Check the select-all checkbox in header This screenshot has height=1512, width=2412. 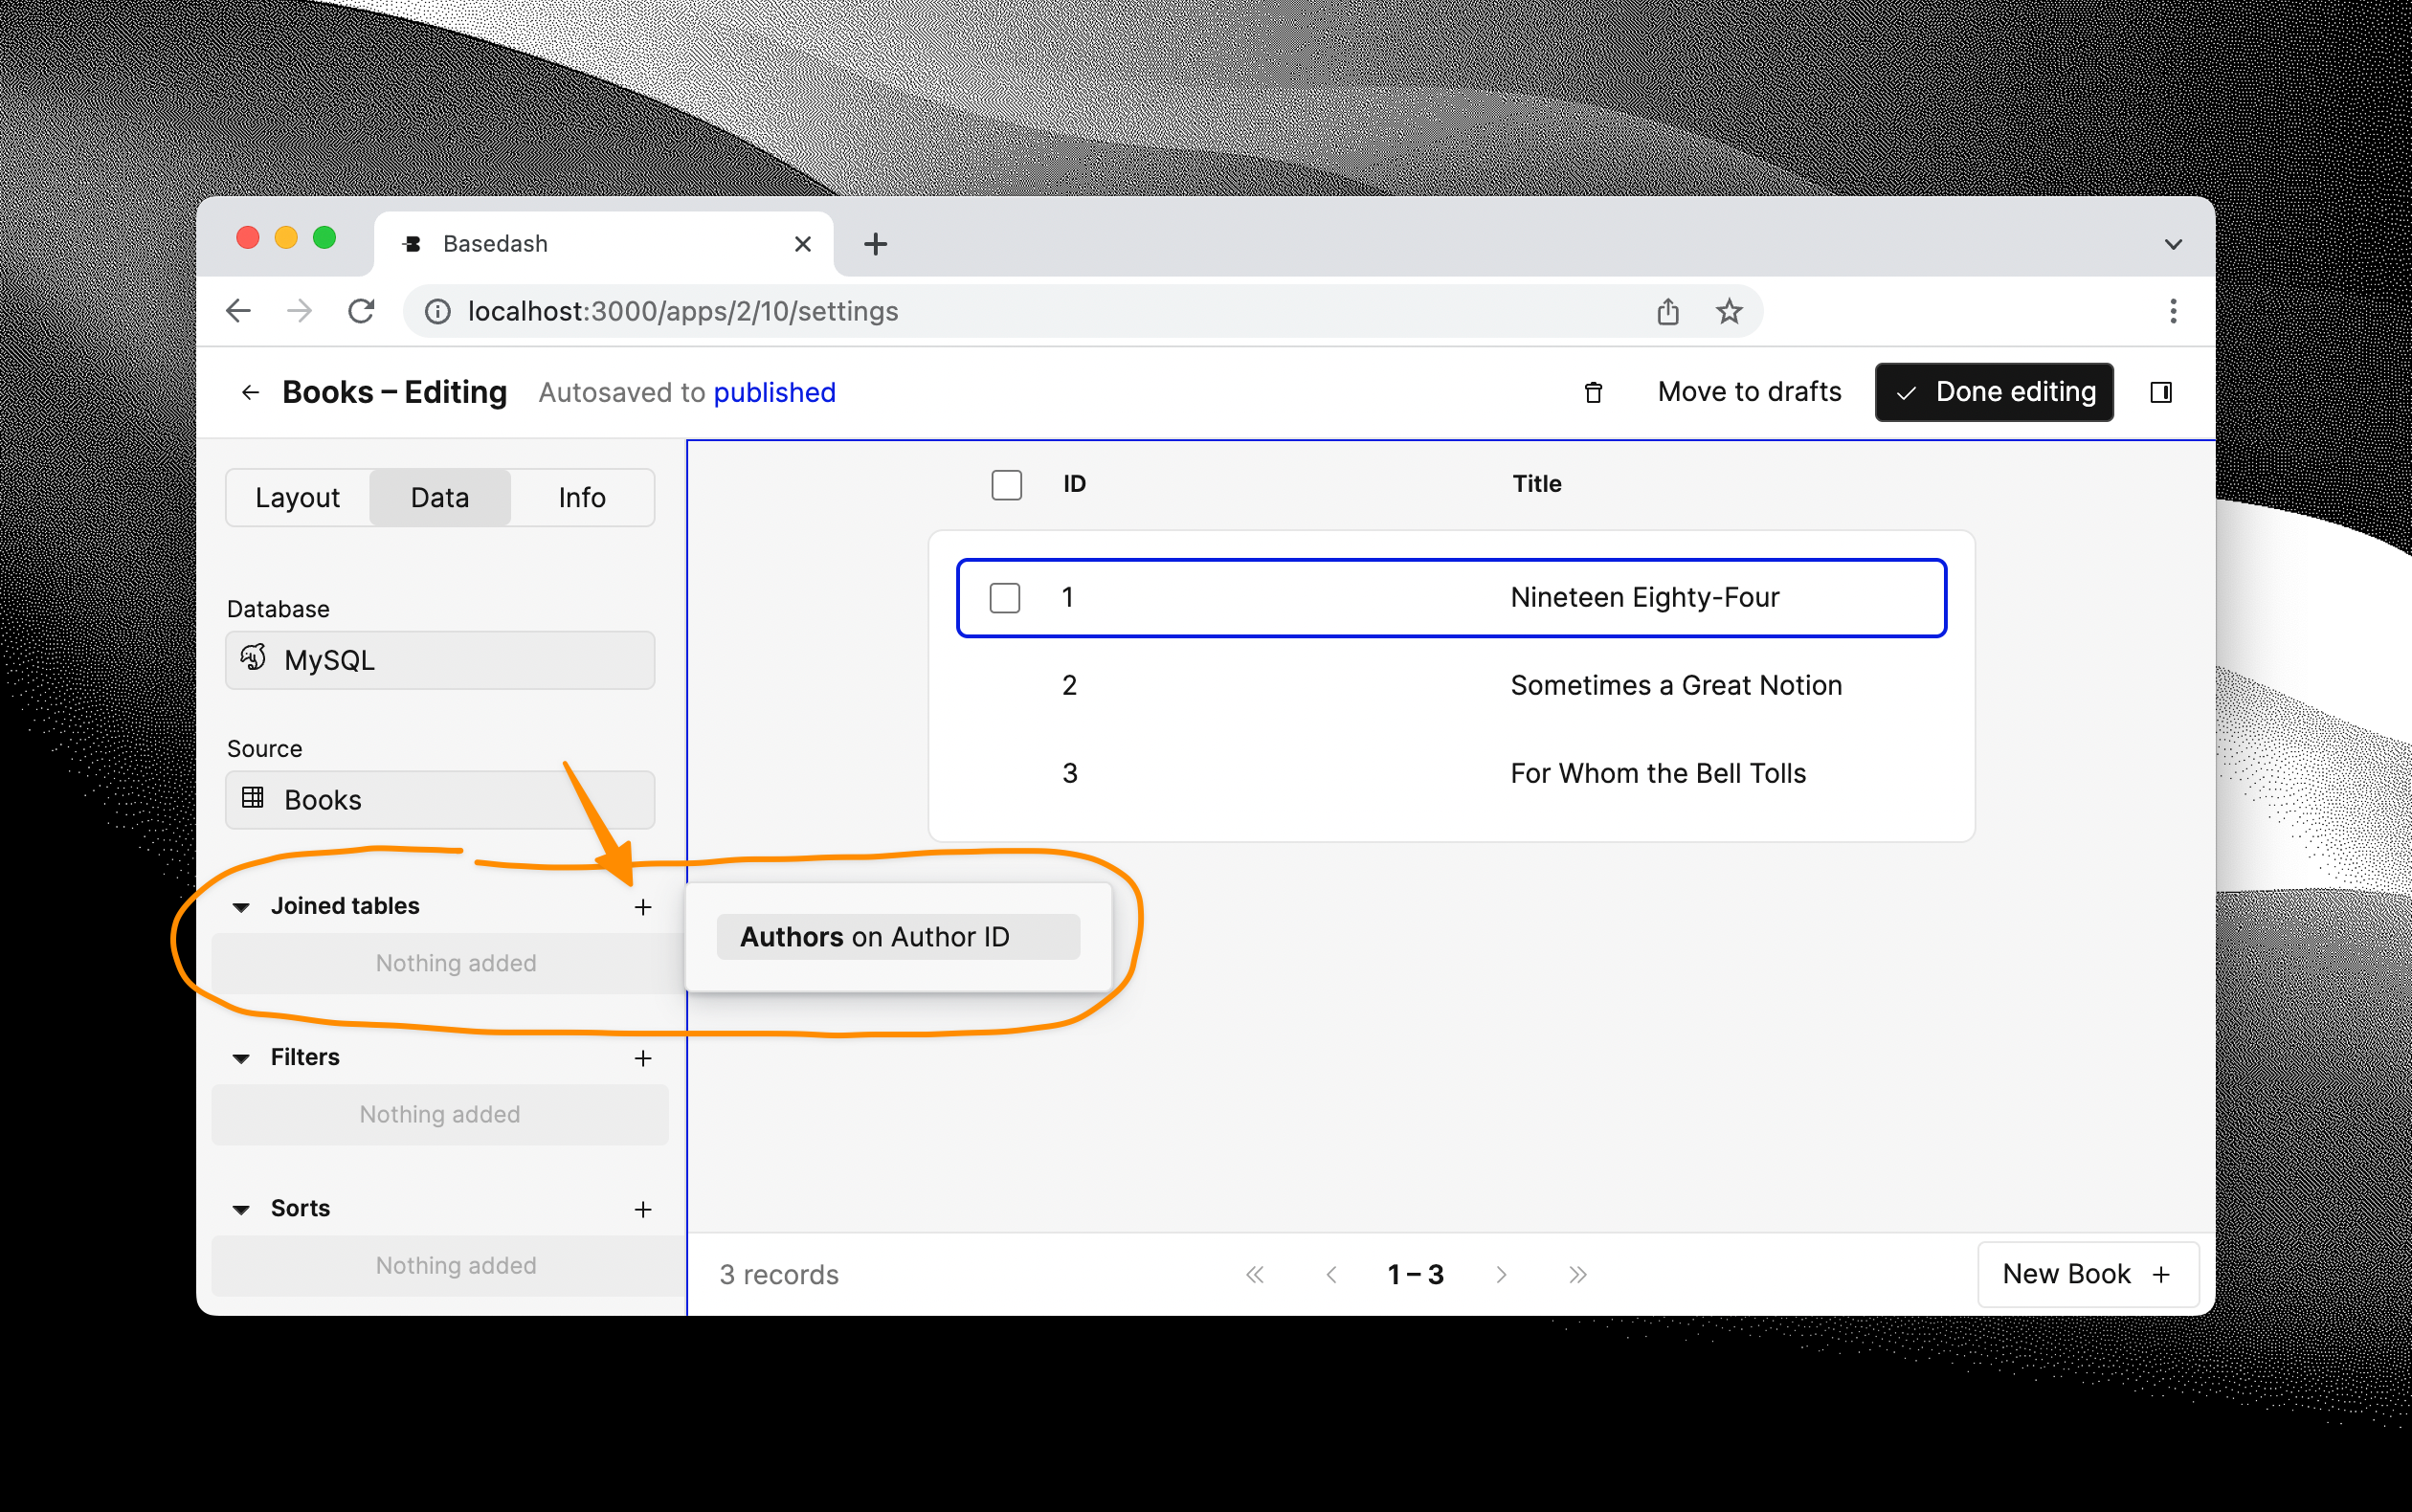(x=1006, y=485)
